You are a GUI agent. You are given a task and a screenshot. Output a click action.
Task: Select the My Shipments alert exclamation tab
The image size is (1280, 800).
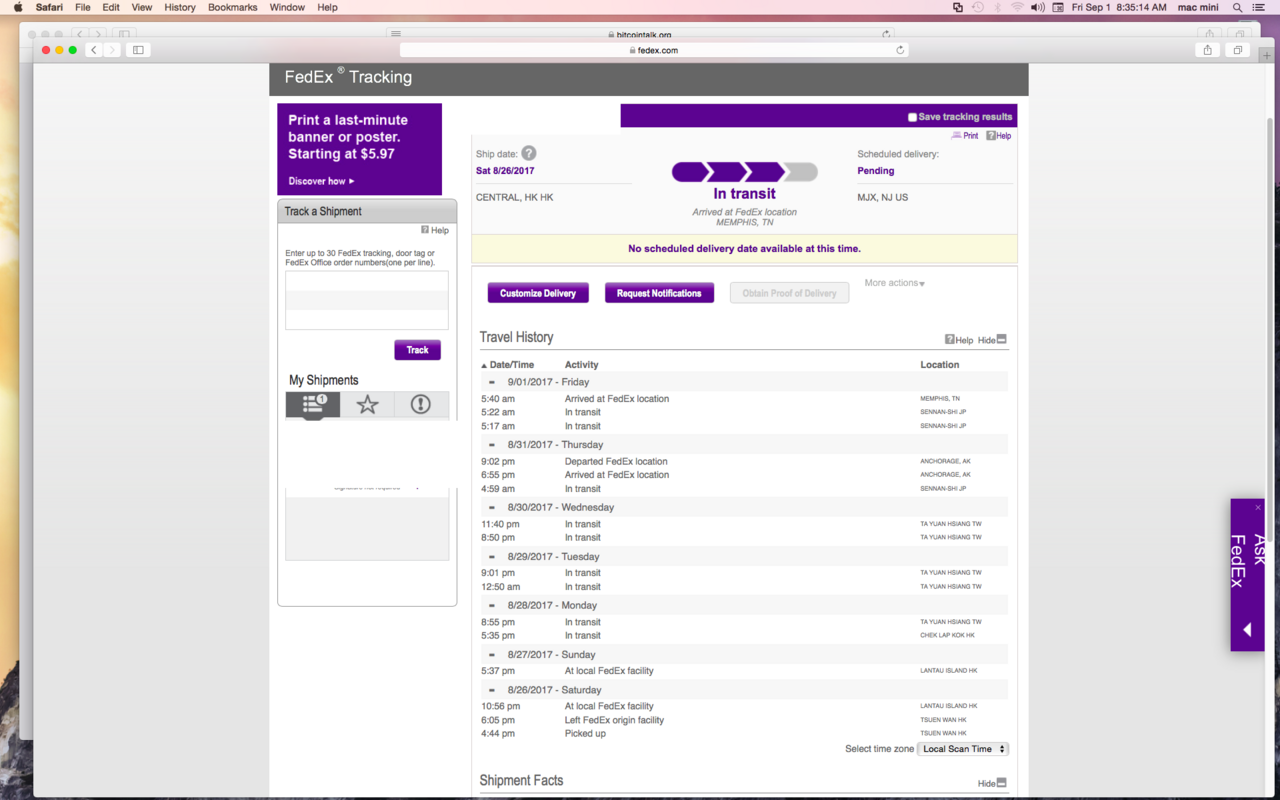pos(421,404)
